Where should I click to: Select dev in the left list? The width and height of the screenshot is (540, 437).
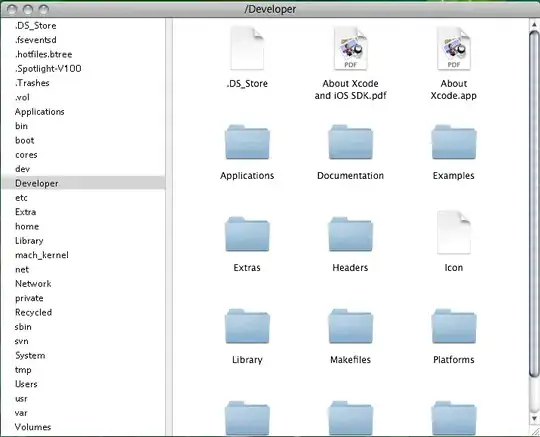[22, 169]
